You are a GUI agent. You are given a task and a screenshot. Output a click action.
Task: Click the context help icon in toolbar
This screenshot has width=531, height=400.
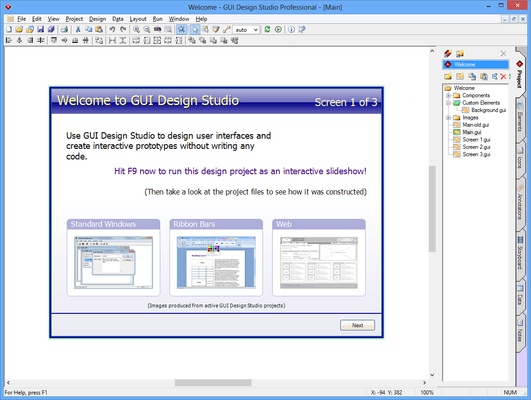tap(302, 29)
